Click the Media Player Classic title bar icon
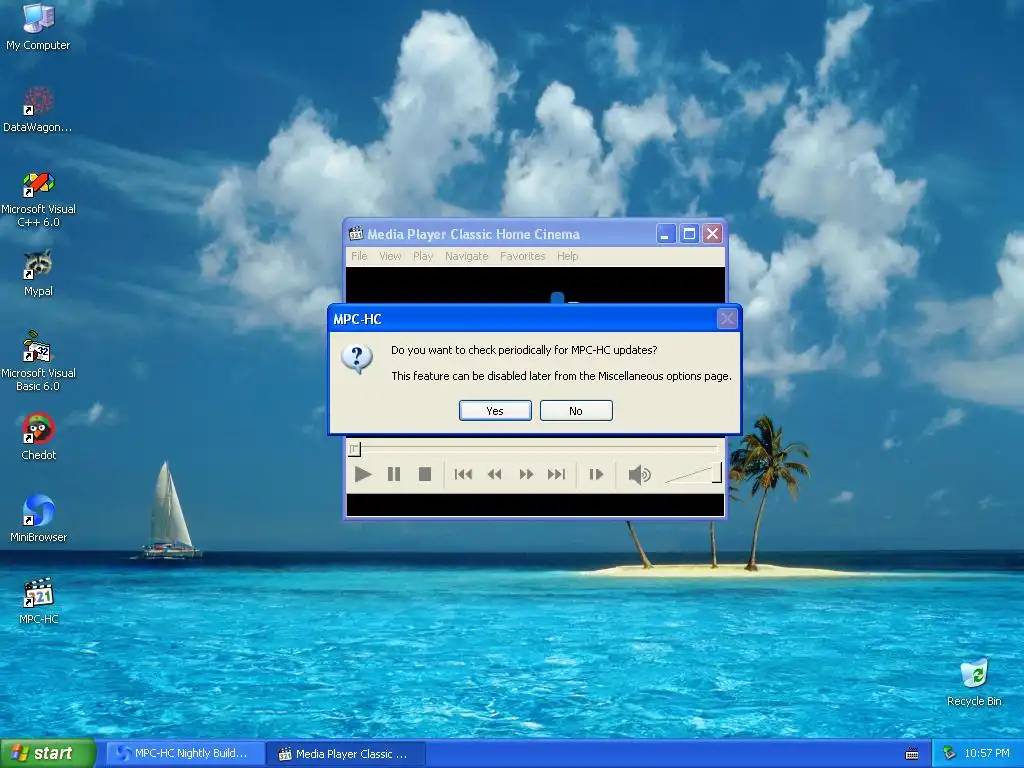The image size is (1024, 768). coord(356,234)
